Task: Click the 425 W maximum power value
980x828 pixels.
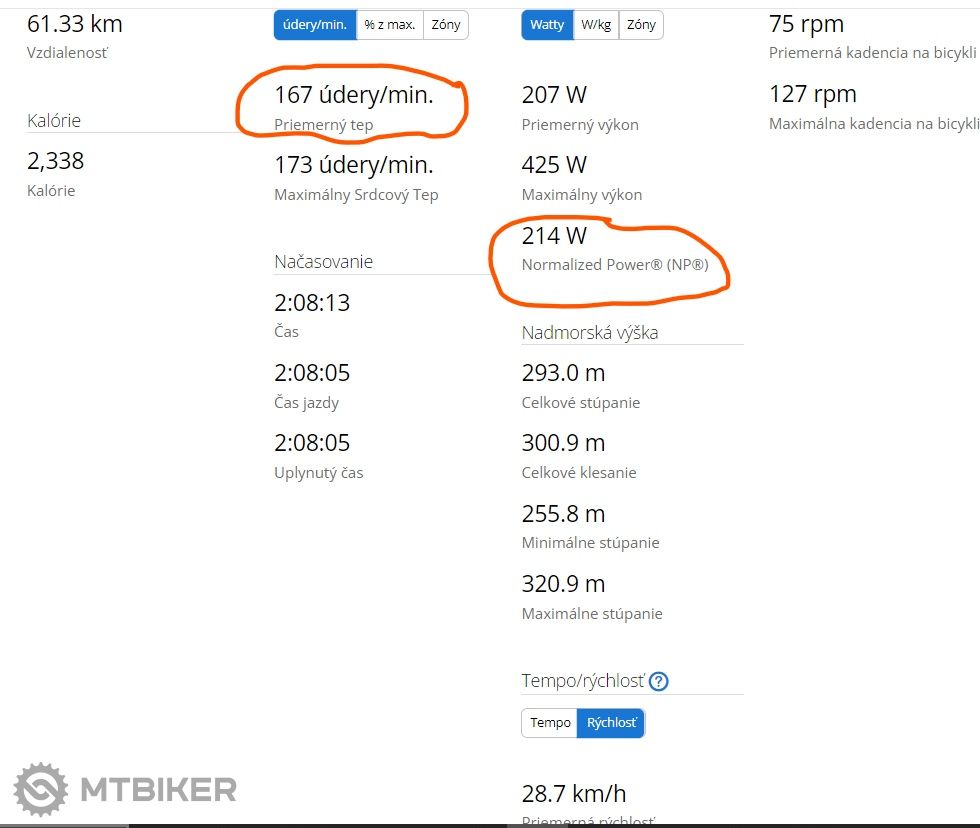Action: tap(554, 165)
